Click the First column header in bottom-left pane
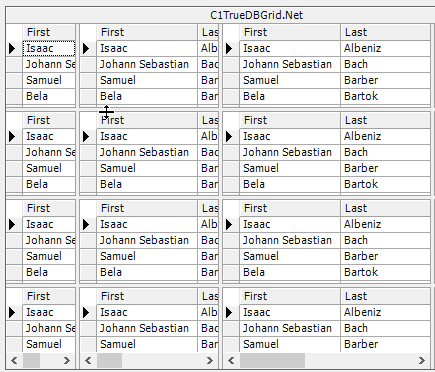Viewport: 435px width, 372px height. point(49,296)
